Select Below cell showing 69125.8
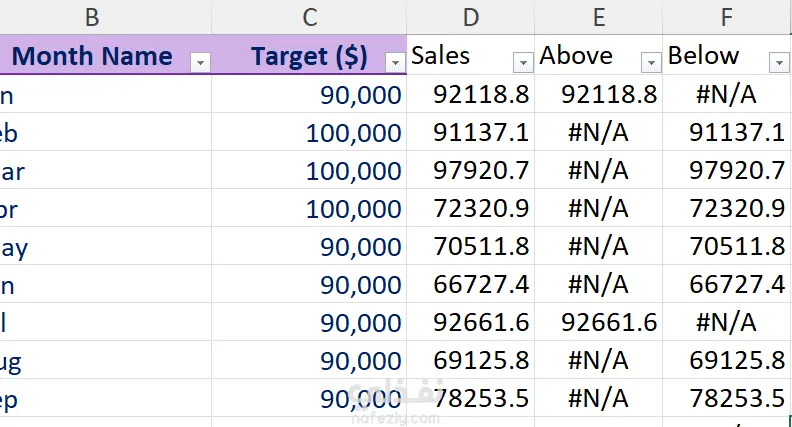 tap(737, 360)
